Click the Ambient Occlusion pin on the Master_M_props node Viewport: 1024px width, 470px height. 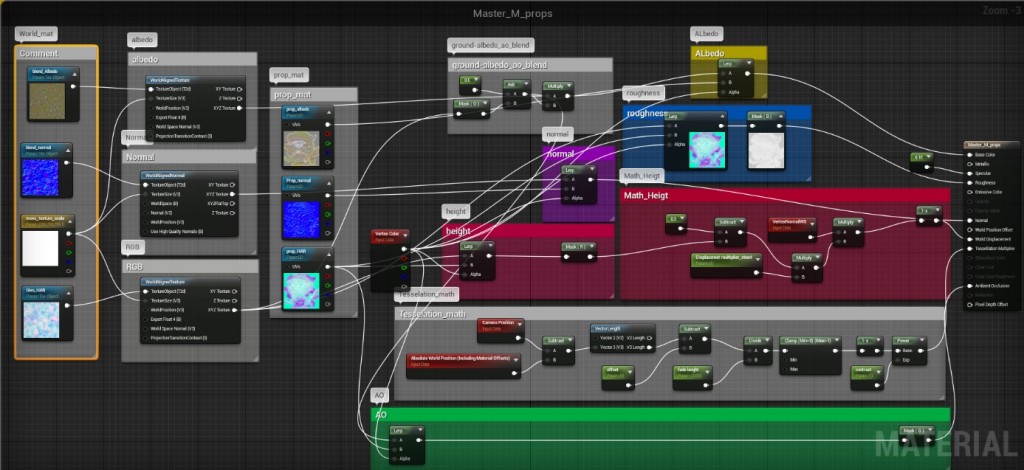pos(968,286)
